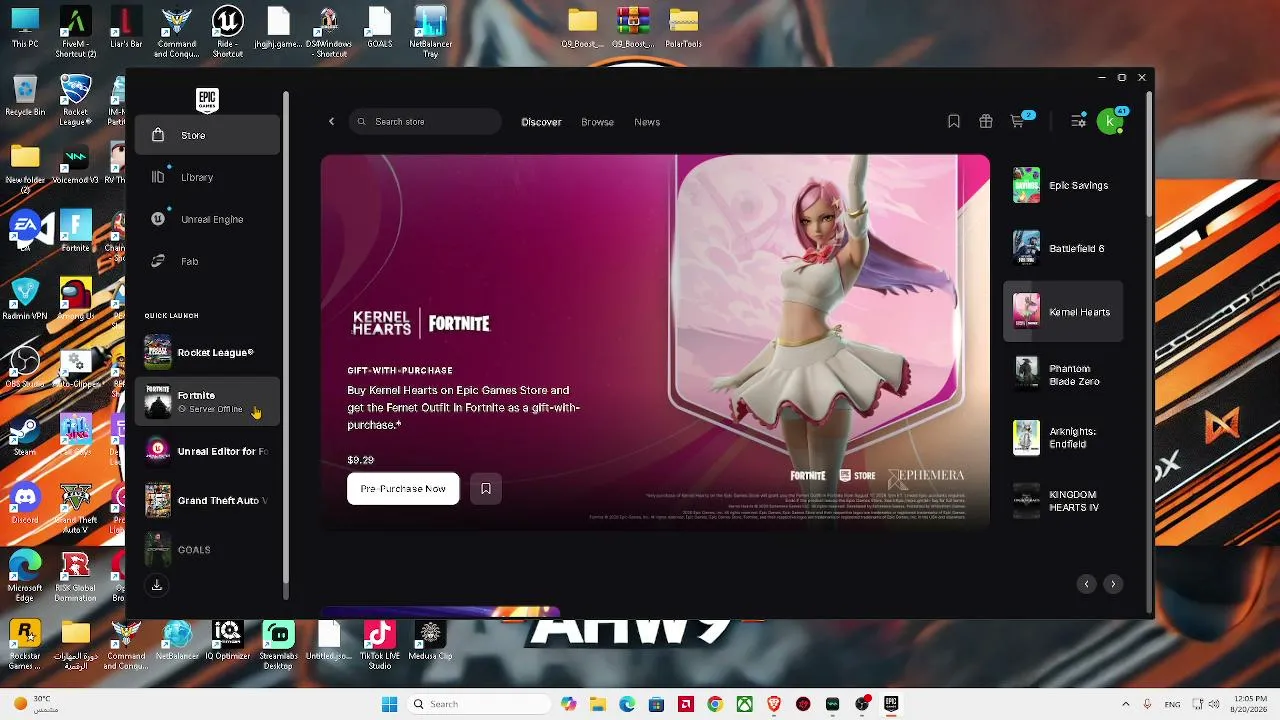Open the wishlist bookmark icon in the header

[954, 121]
